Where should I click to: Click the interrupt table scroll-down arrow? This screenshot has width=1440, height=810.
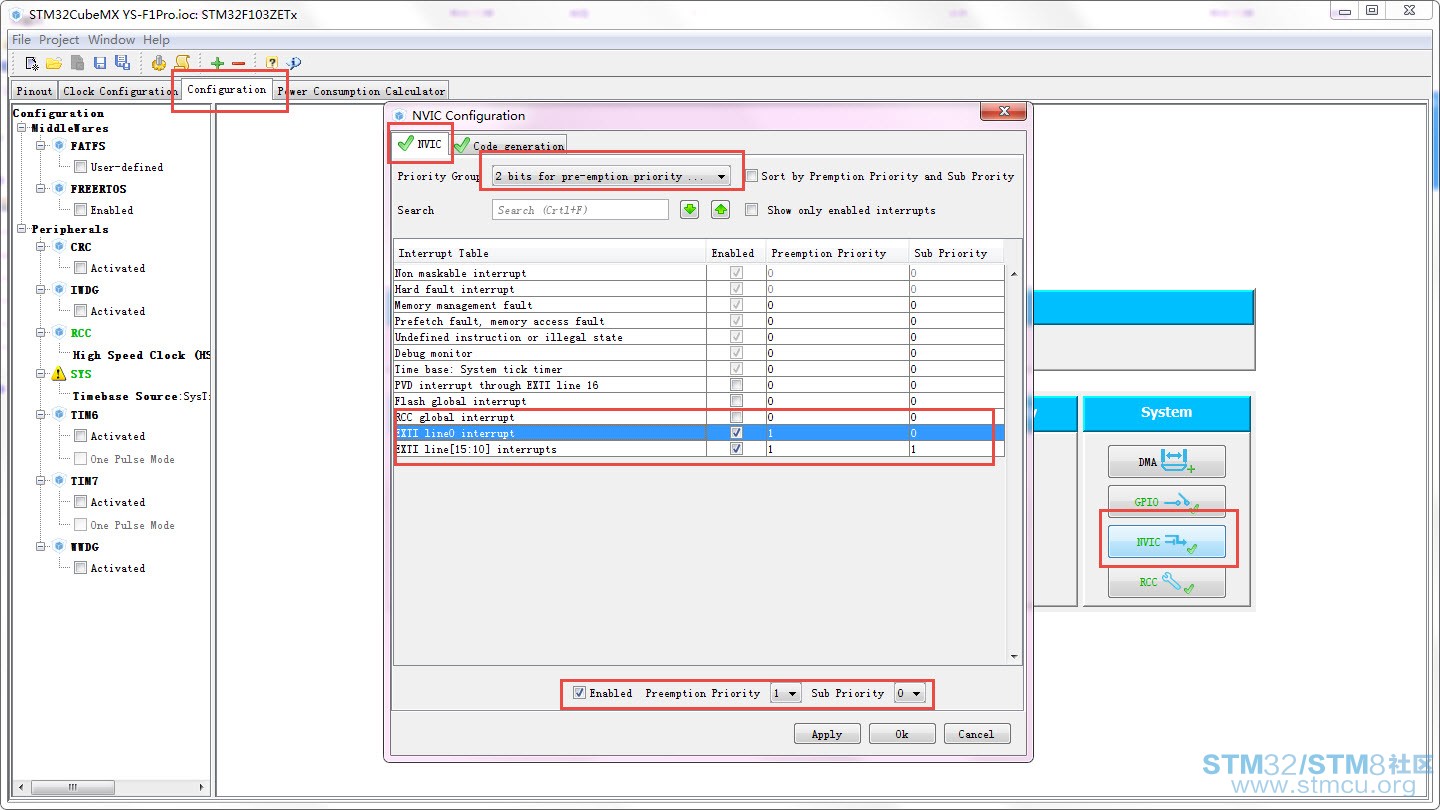1014,657
